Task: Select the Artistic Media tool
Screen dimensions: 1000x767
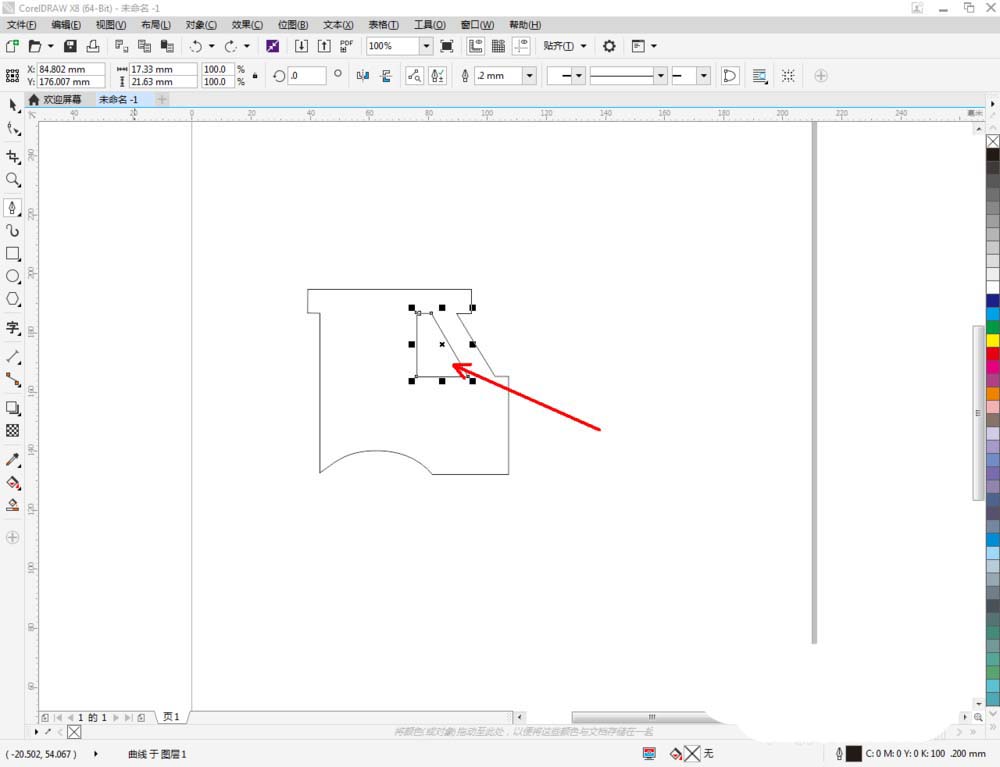Action: point(13,231)
